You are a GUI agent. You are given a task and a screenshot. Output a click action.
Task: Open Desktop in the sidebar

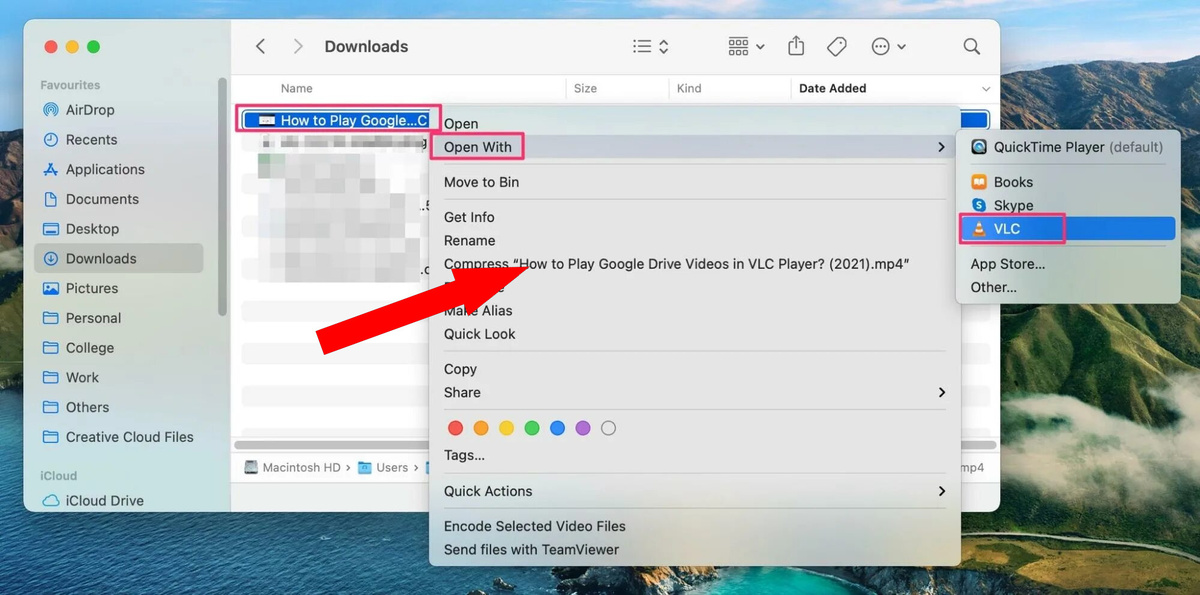tap(92, 229)
